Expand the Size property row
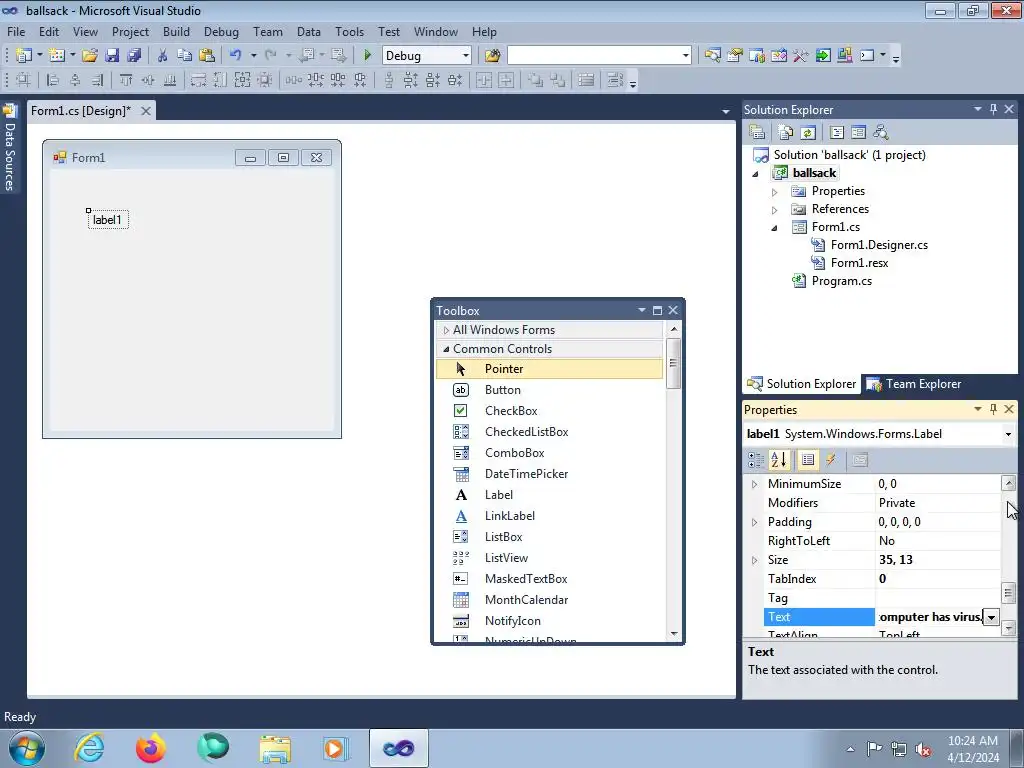The height and width of the screenshot is (768, 1024). click(754, 560)
